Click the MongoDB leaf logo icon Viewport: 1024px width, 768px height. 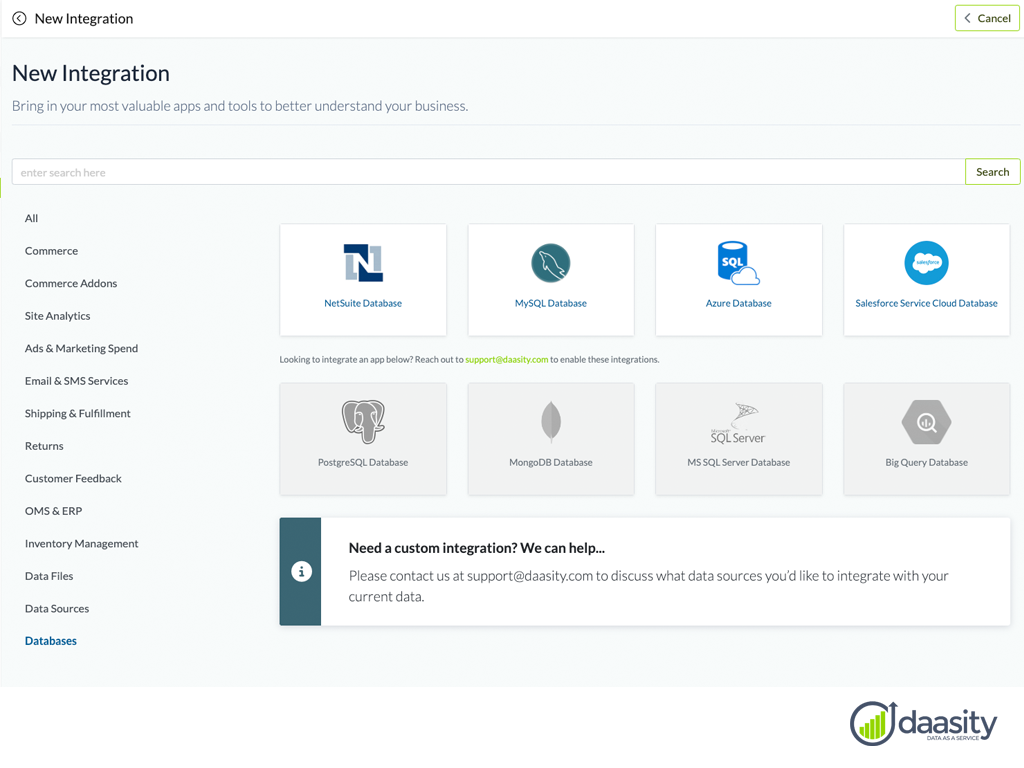[551, 421]
